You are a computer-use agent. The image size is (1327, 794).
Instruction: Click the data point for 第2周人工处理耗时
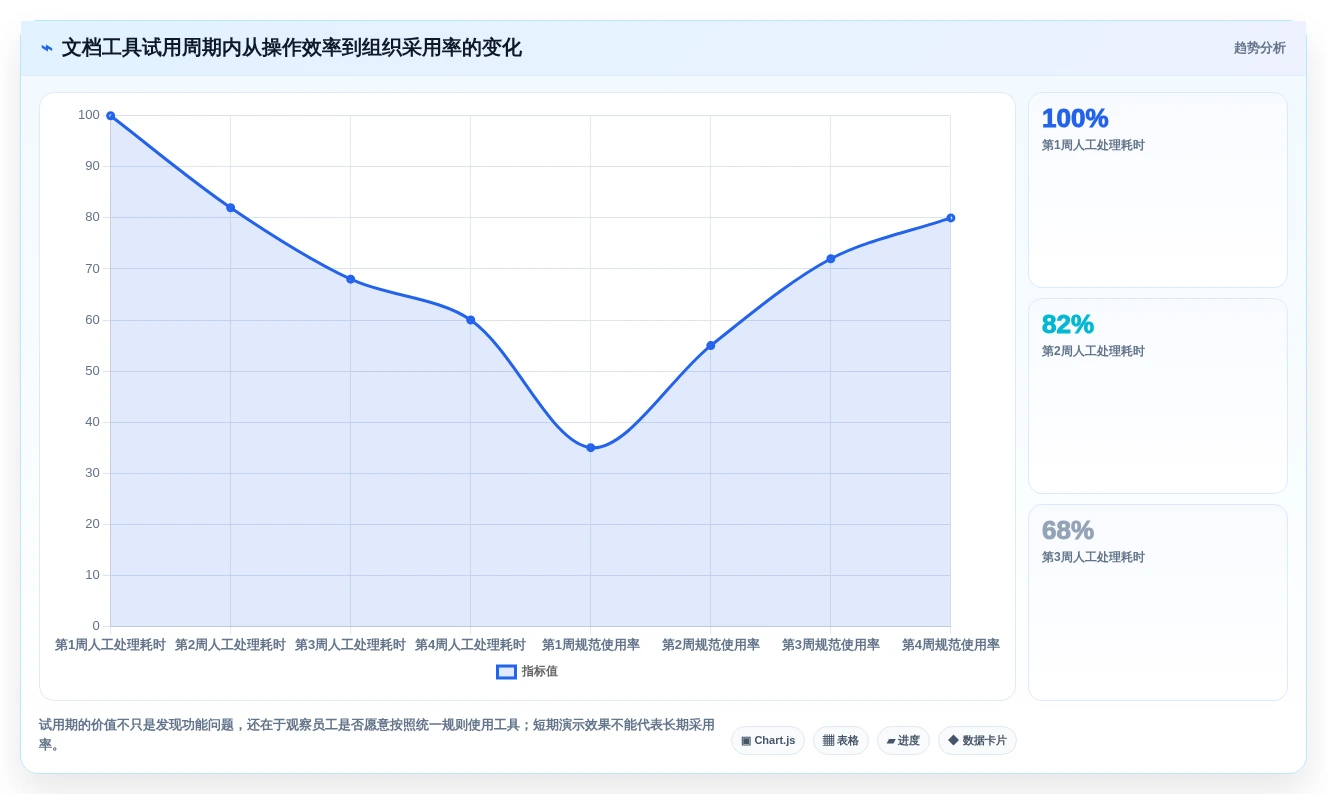[x=230, y=208]
